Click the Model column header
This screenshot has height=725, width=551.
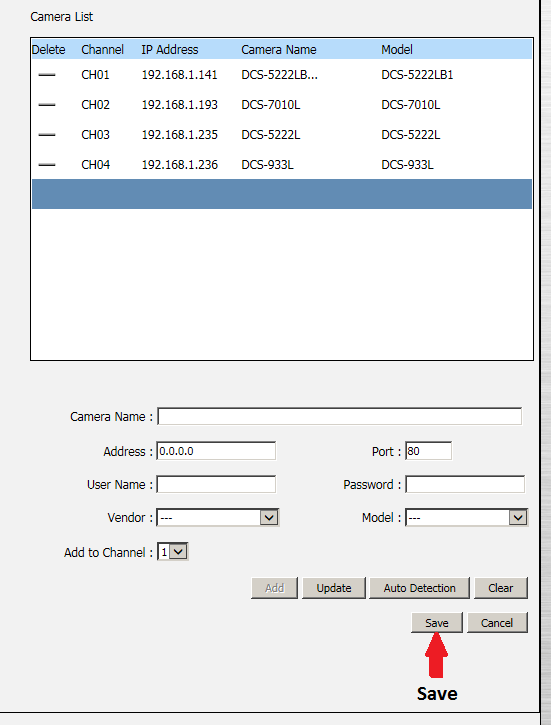pyautogui.click(x=397, y=49)
